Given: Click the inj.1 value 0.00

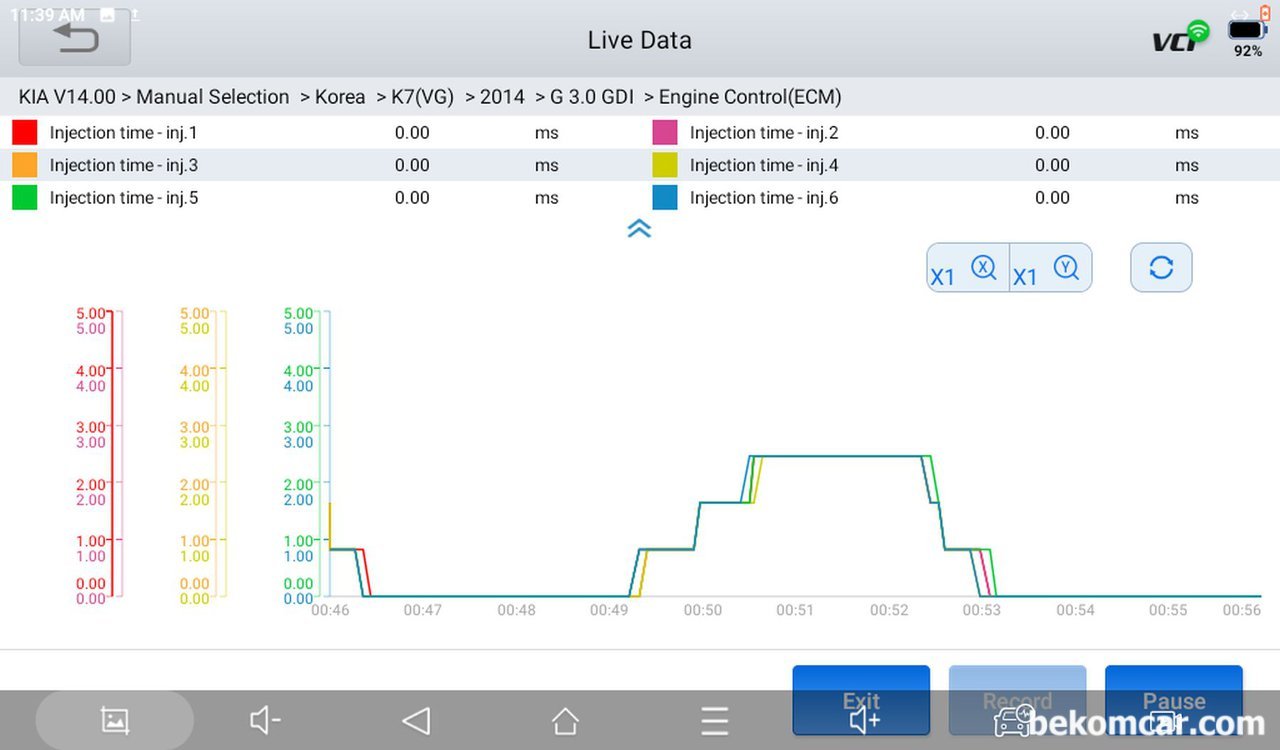Looking at the screenshot, I should [412, 133].
